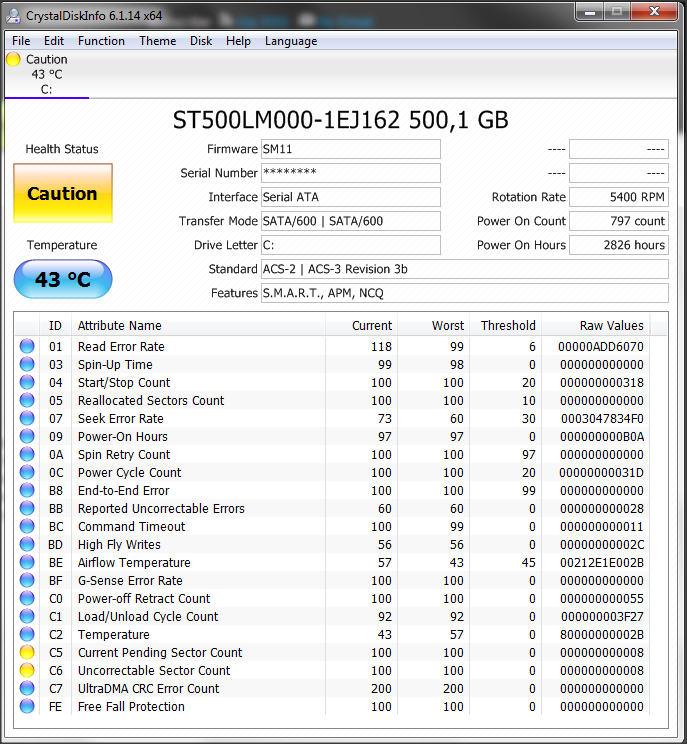Click the Raw Values column header
This screenshot has width=687, height=744.
(x=596, y=326)
